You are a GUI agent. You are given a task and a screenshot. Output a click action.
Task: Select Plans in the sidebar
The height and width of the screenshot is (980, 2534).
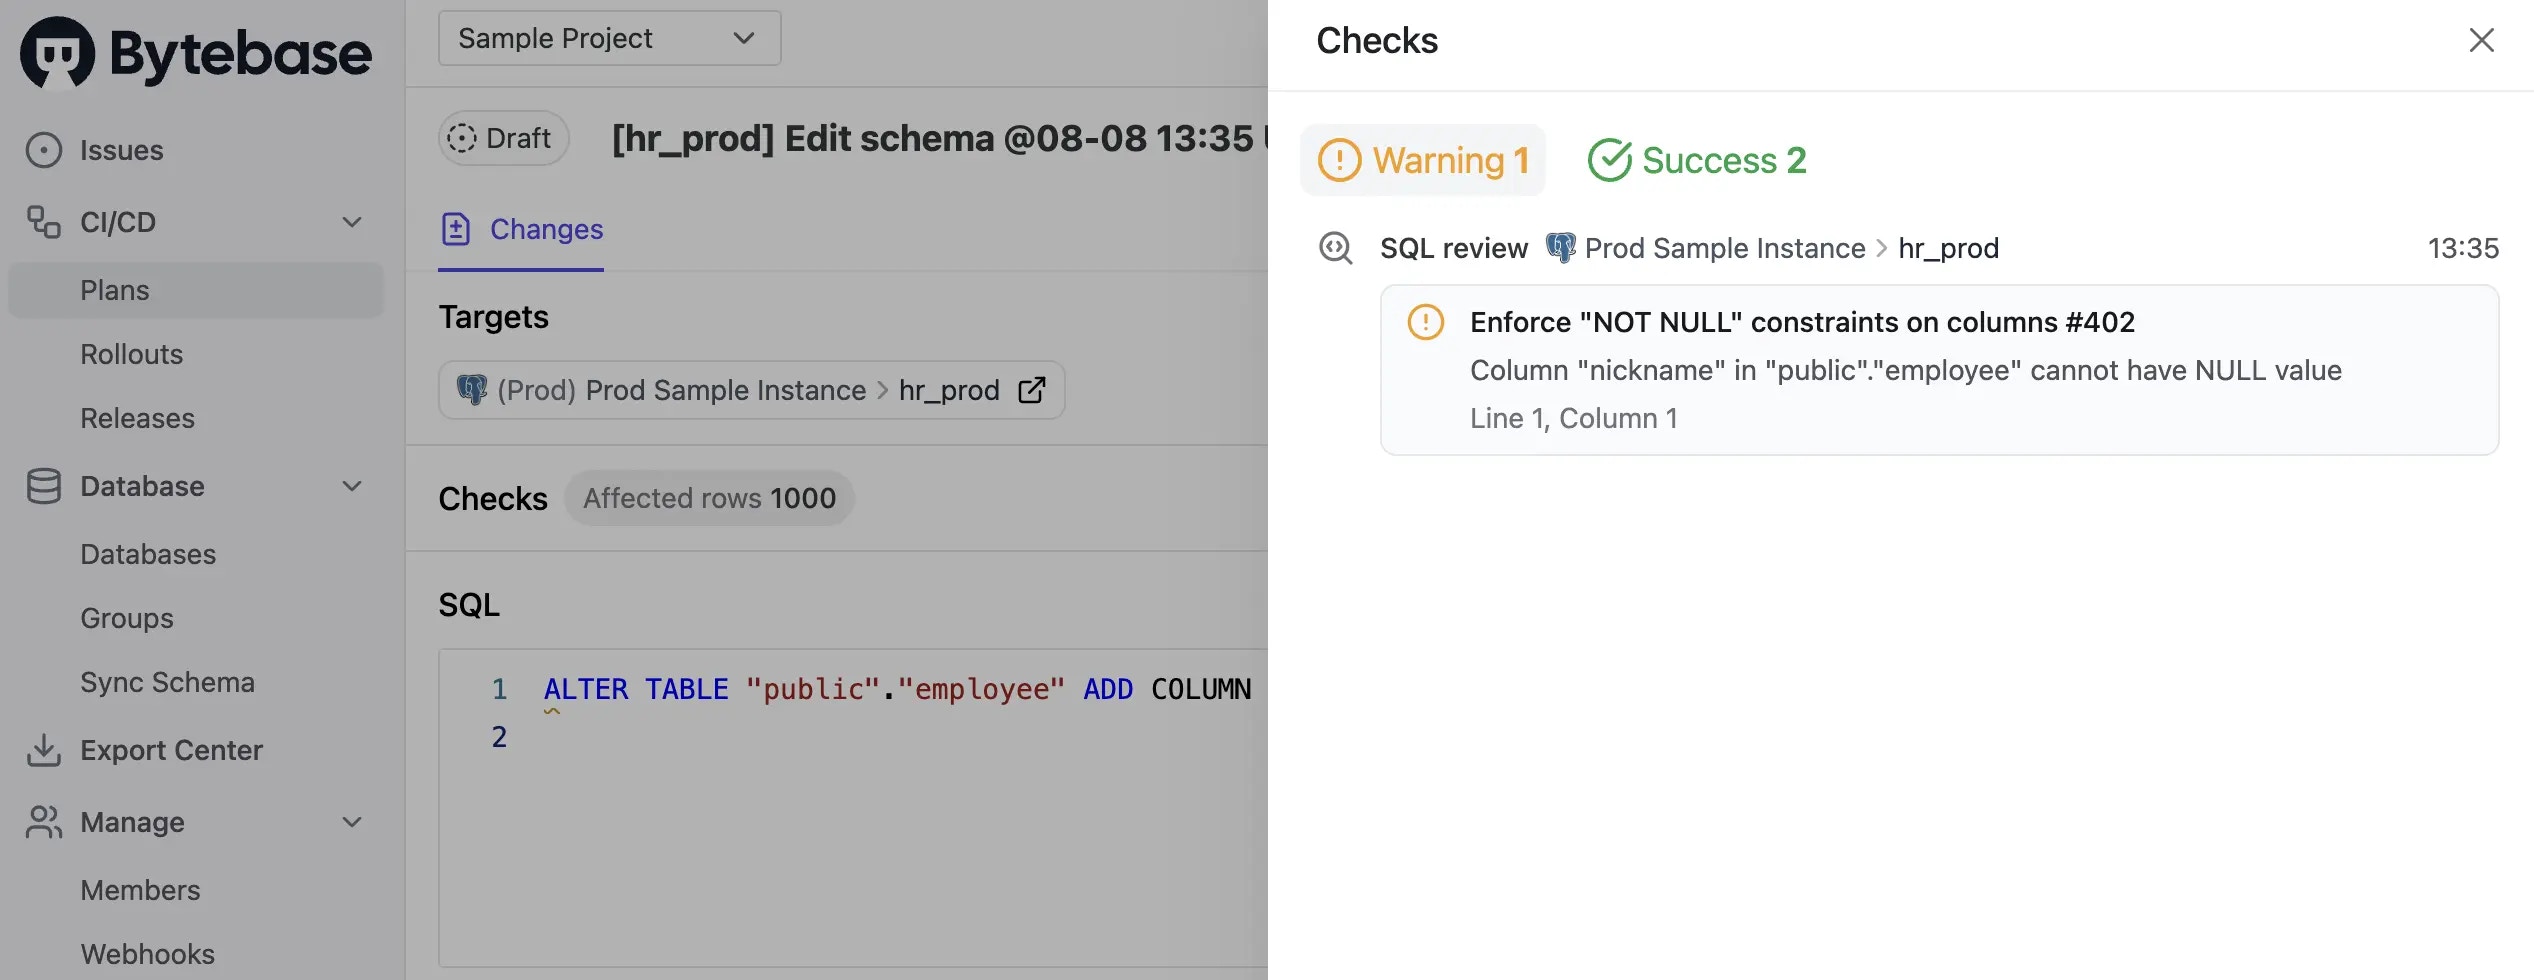click(196, 290)
